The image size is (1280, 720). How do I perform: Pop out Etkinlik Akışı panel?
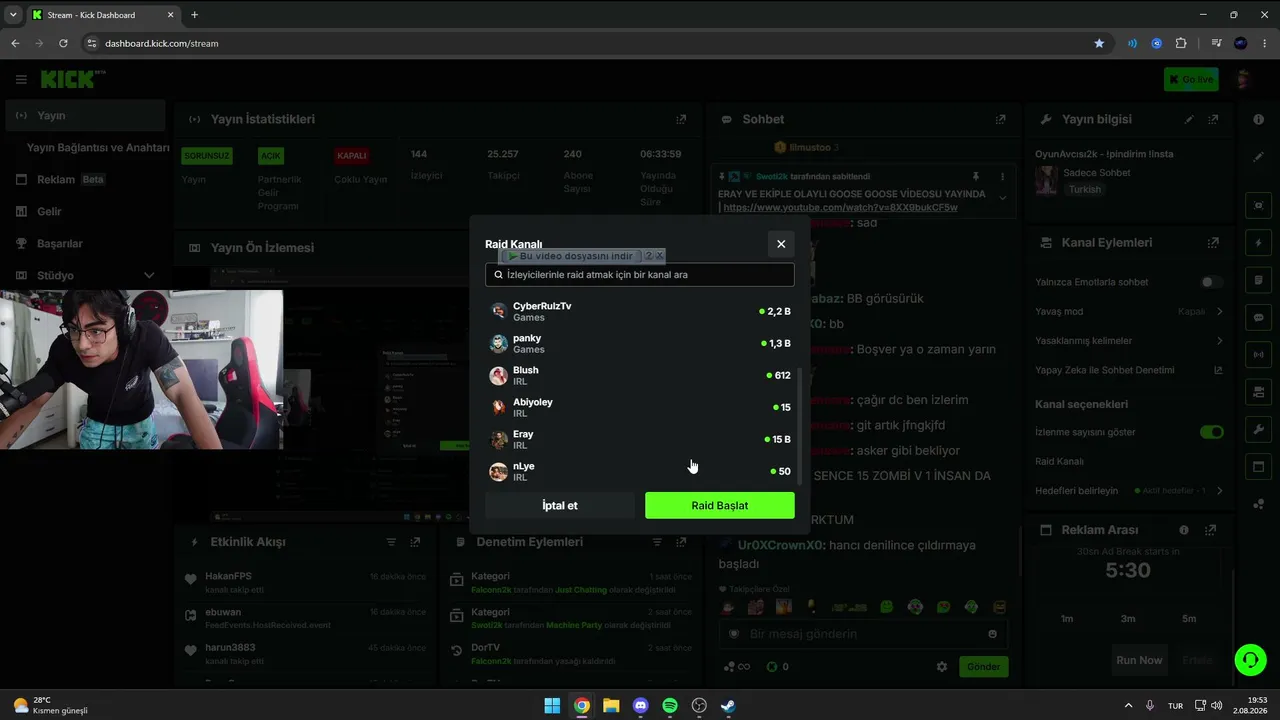pyautogui.click(x=416, y=542)
